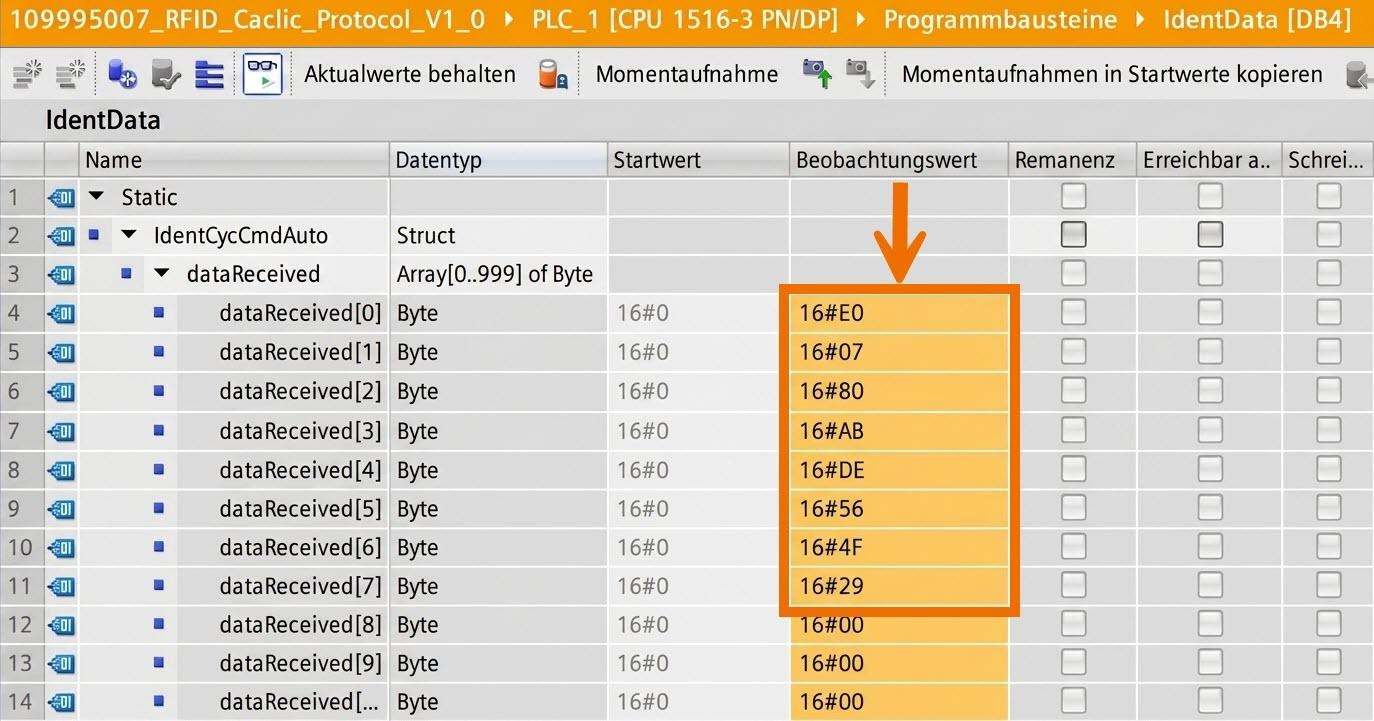This screenshot has height=721, width=1374.
Task: Toggle Remanenz checkbox for dataReceived[6]
Action: [x=1073, y=547]
